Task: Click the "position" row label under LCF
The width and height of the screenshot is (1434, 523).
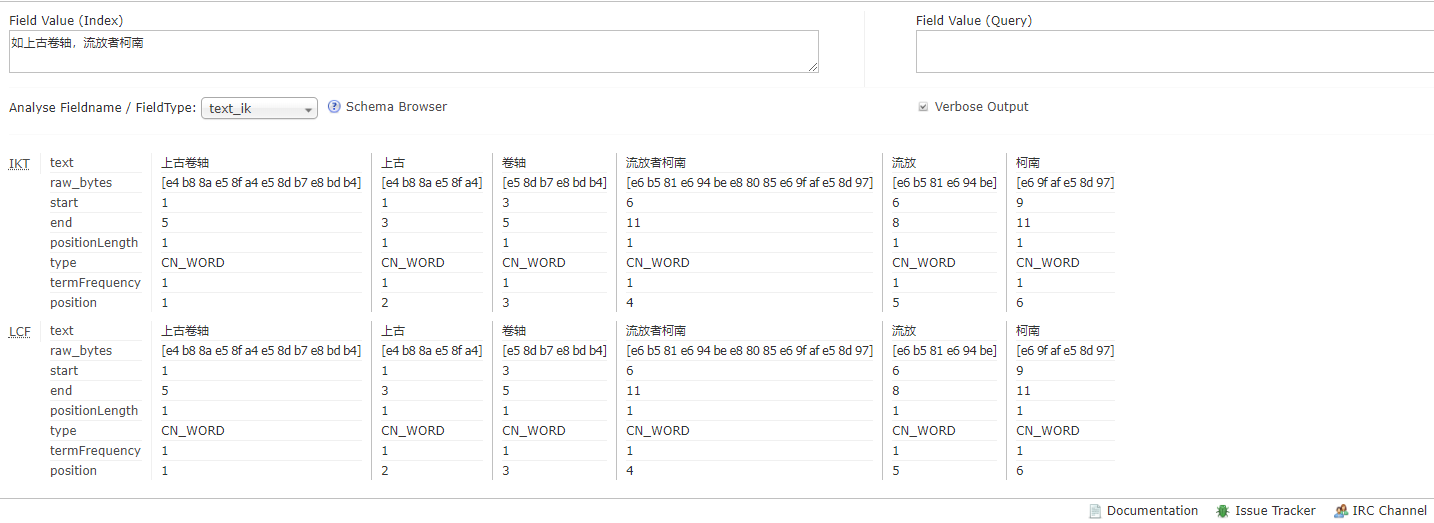Action: [73, 471]
